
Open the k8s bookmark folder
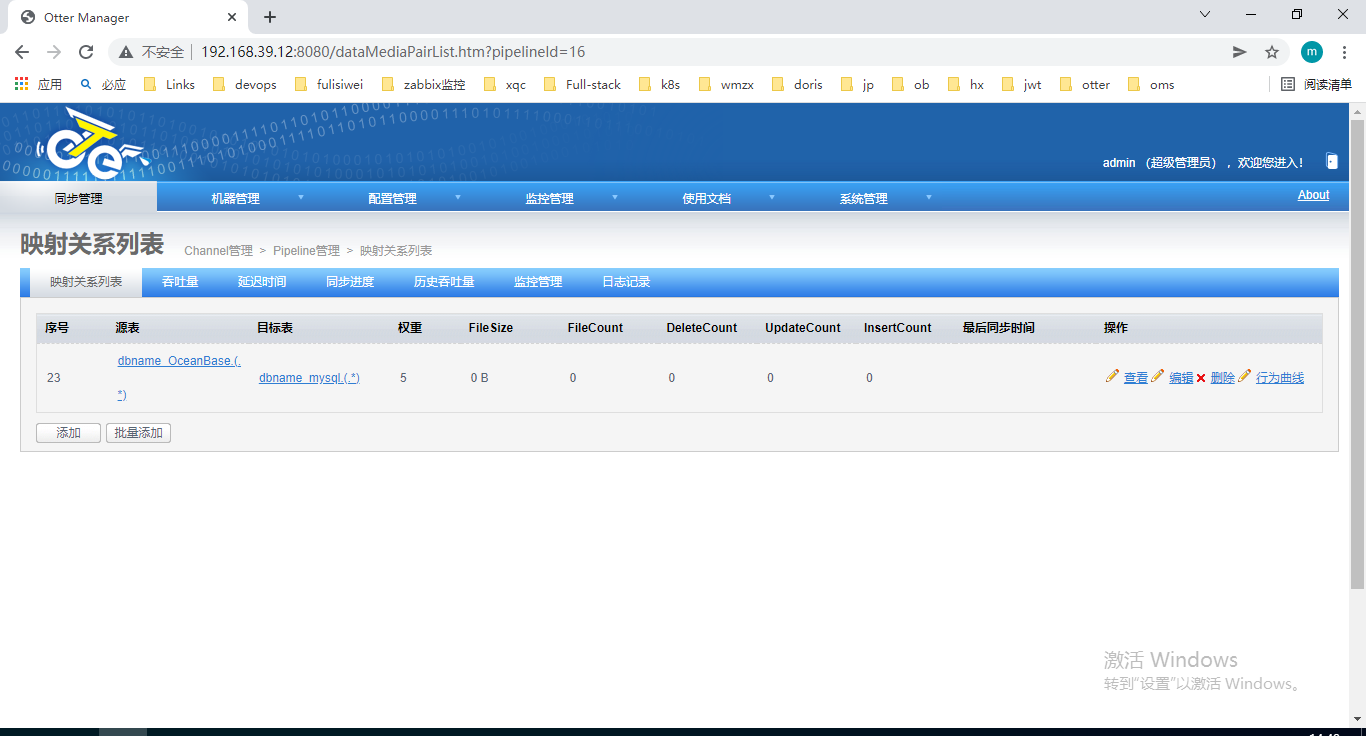point(660,85)
